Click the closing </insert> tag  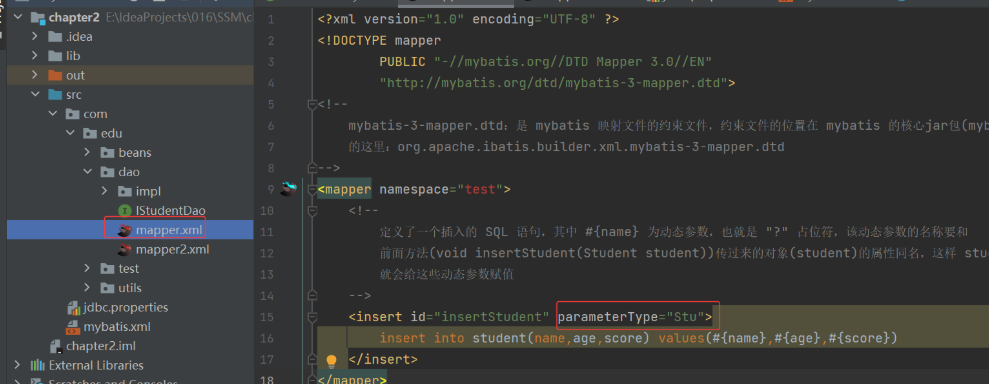pyautogui.click(x=383, y=359)
